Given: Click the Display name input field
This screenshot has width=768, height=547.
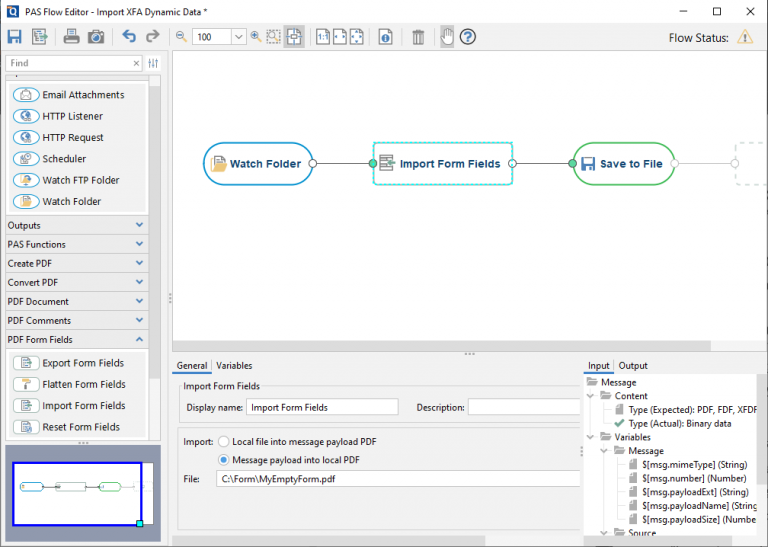Looking at the screenshot, I should click(x=322, y=407).
